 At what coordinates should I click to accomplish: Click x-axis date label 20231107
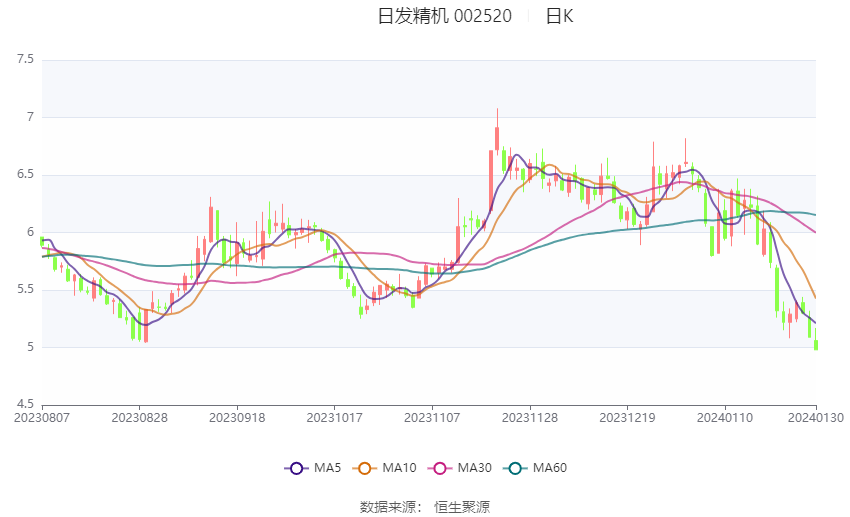[432, 418]
